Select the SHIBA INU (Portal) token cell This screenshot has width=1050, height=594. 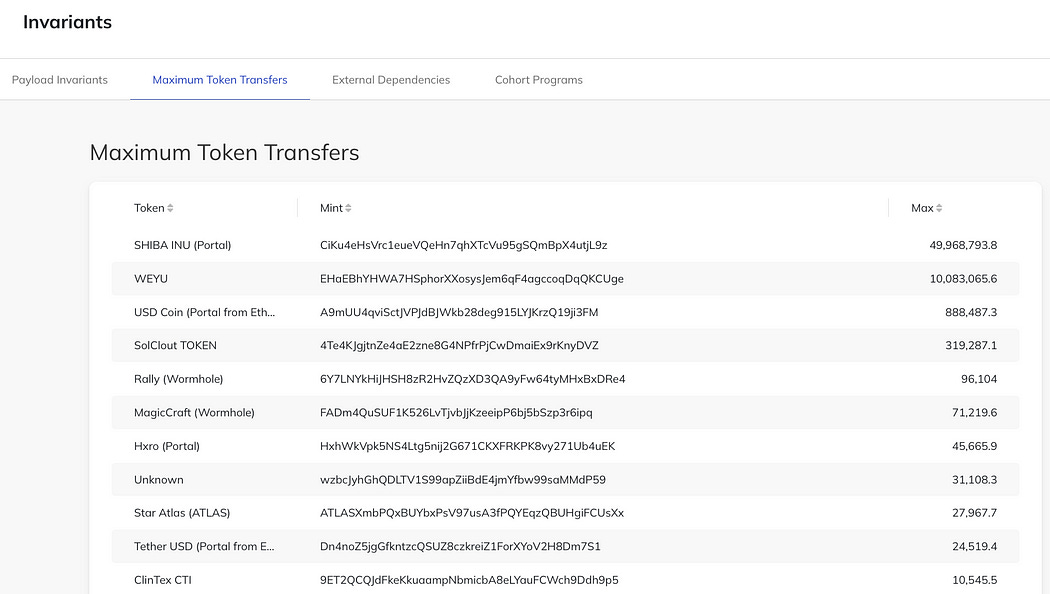tap(182, 245)
